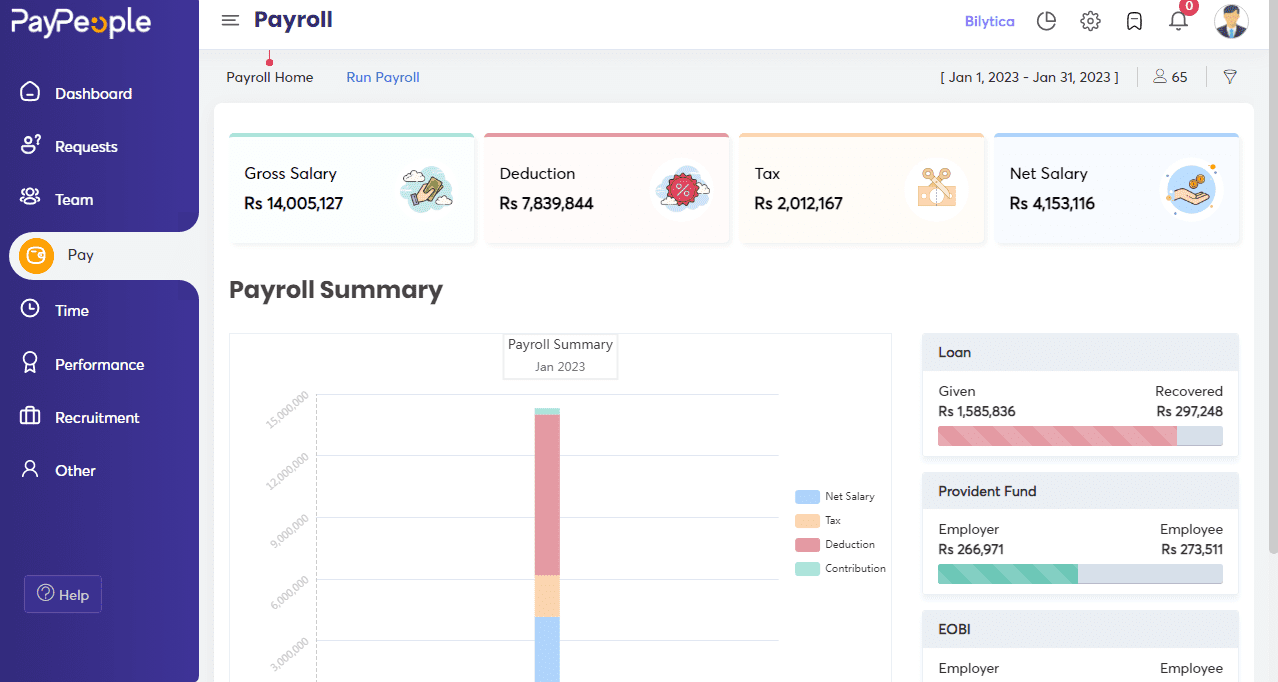1278x682 pixels.
Task: Toggle the Deduction legend swatch
Action: tap(807, 545)
